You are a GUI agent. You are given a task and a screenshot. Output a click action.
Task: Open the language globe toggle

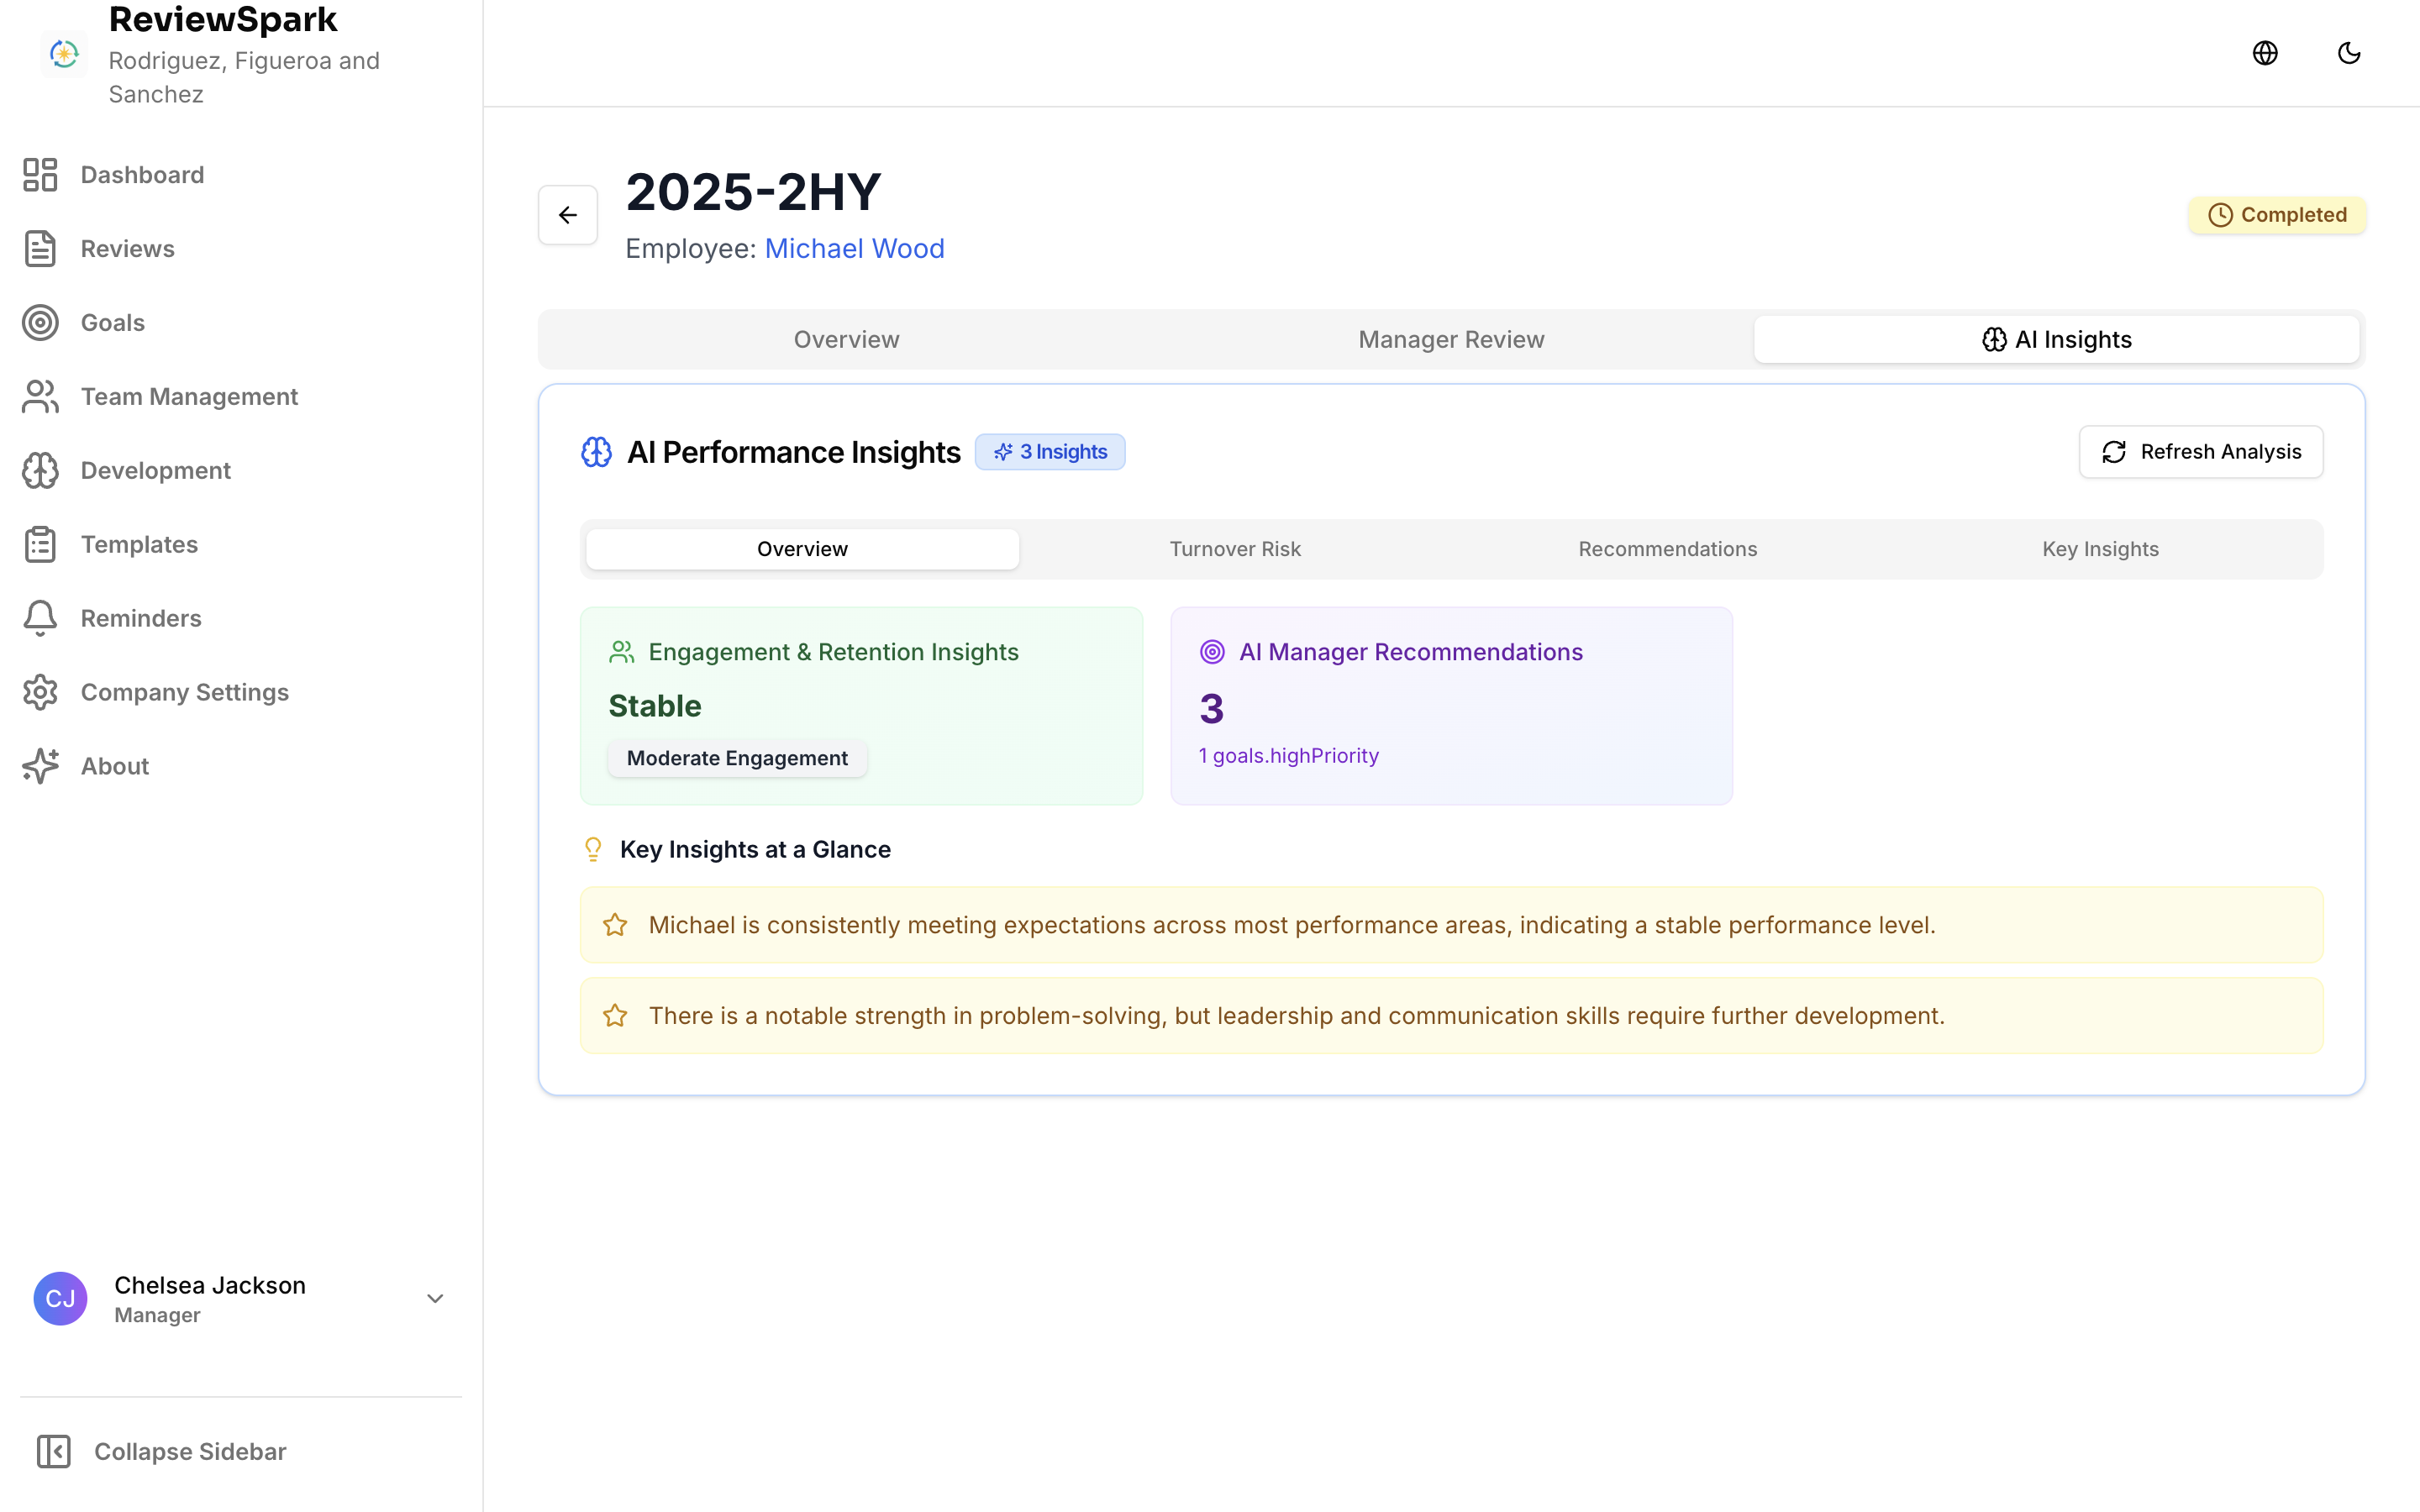2265,52
